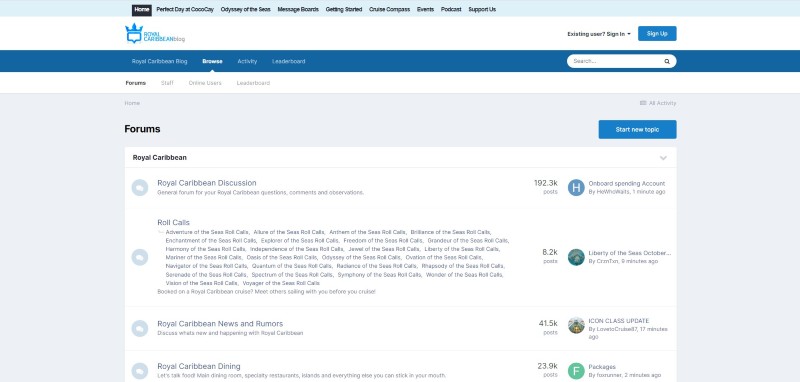Click the forum icon beside Roll Calls

point(140,257)
